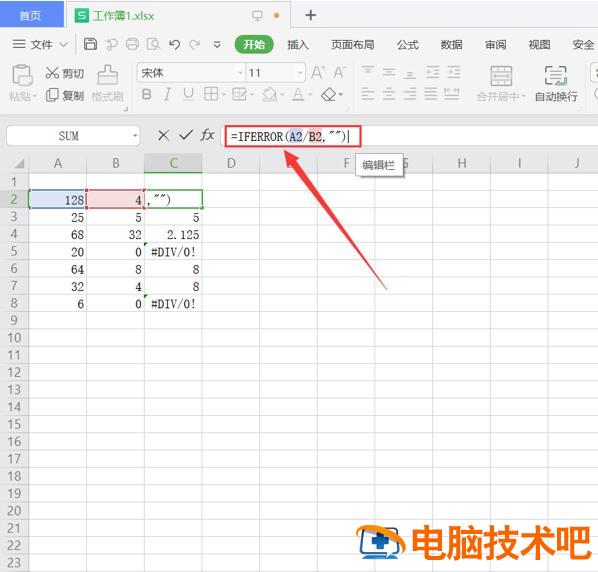This screenshot has height=572, width=598.
Task: Expand the font color dropdown arrow
Action: [310, 95]
